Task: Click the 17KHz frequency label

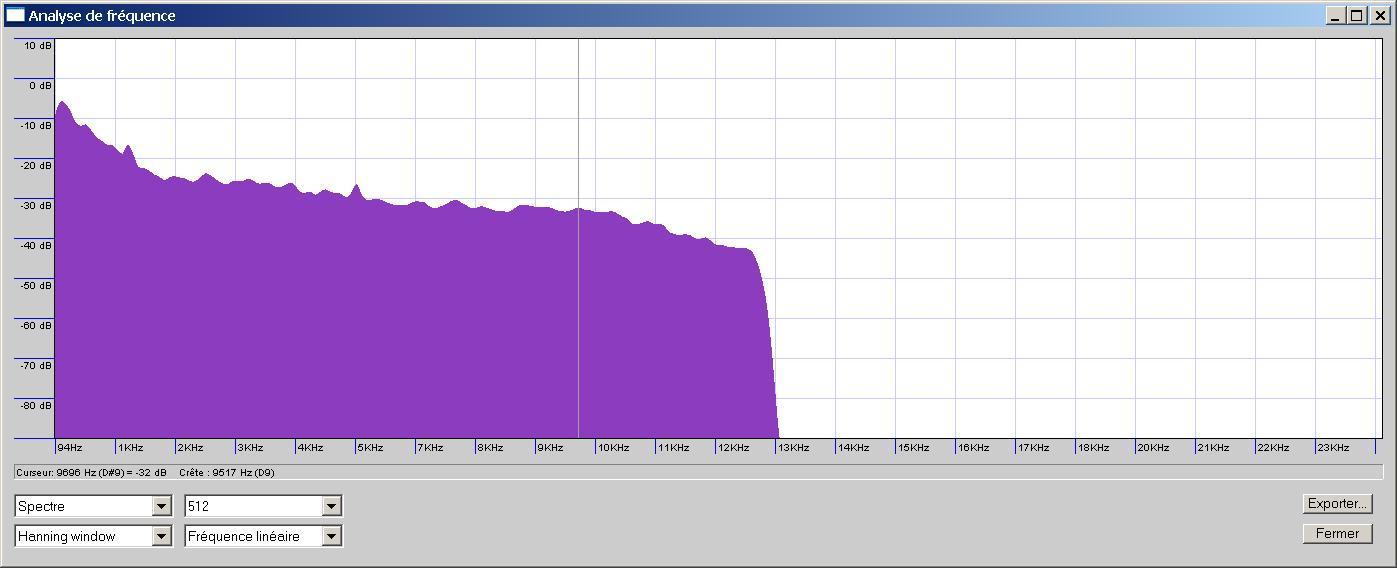Action: (1033, 447)
